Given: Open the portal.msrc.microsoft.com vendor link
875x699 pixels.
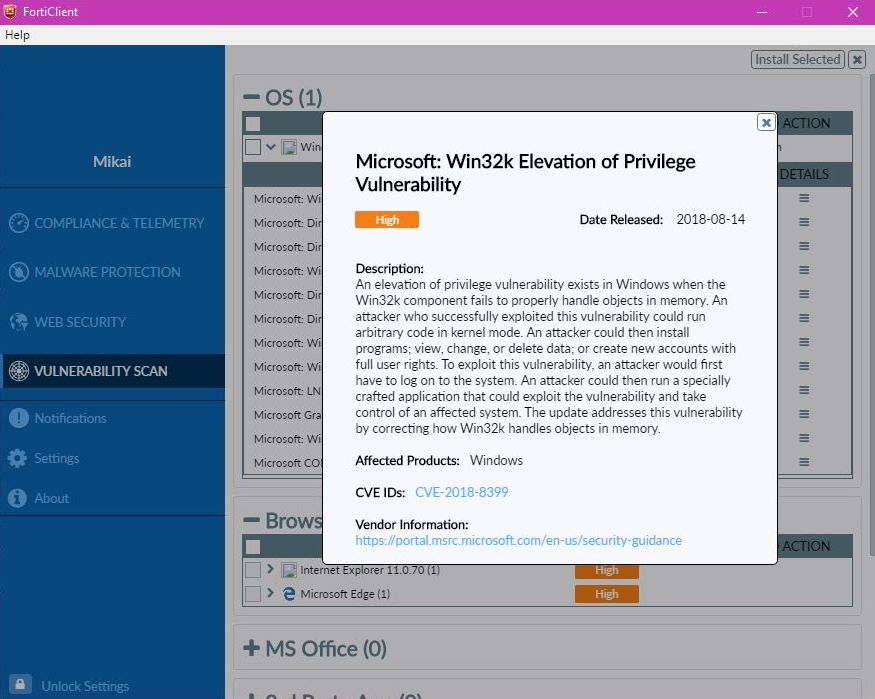Looking at the screenshot, I should click(x=518, y=541).
